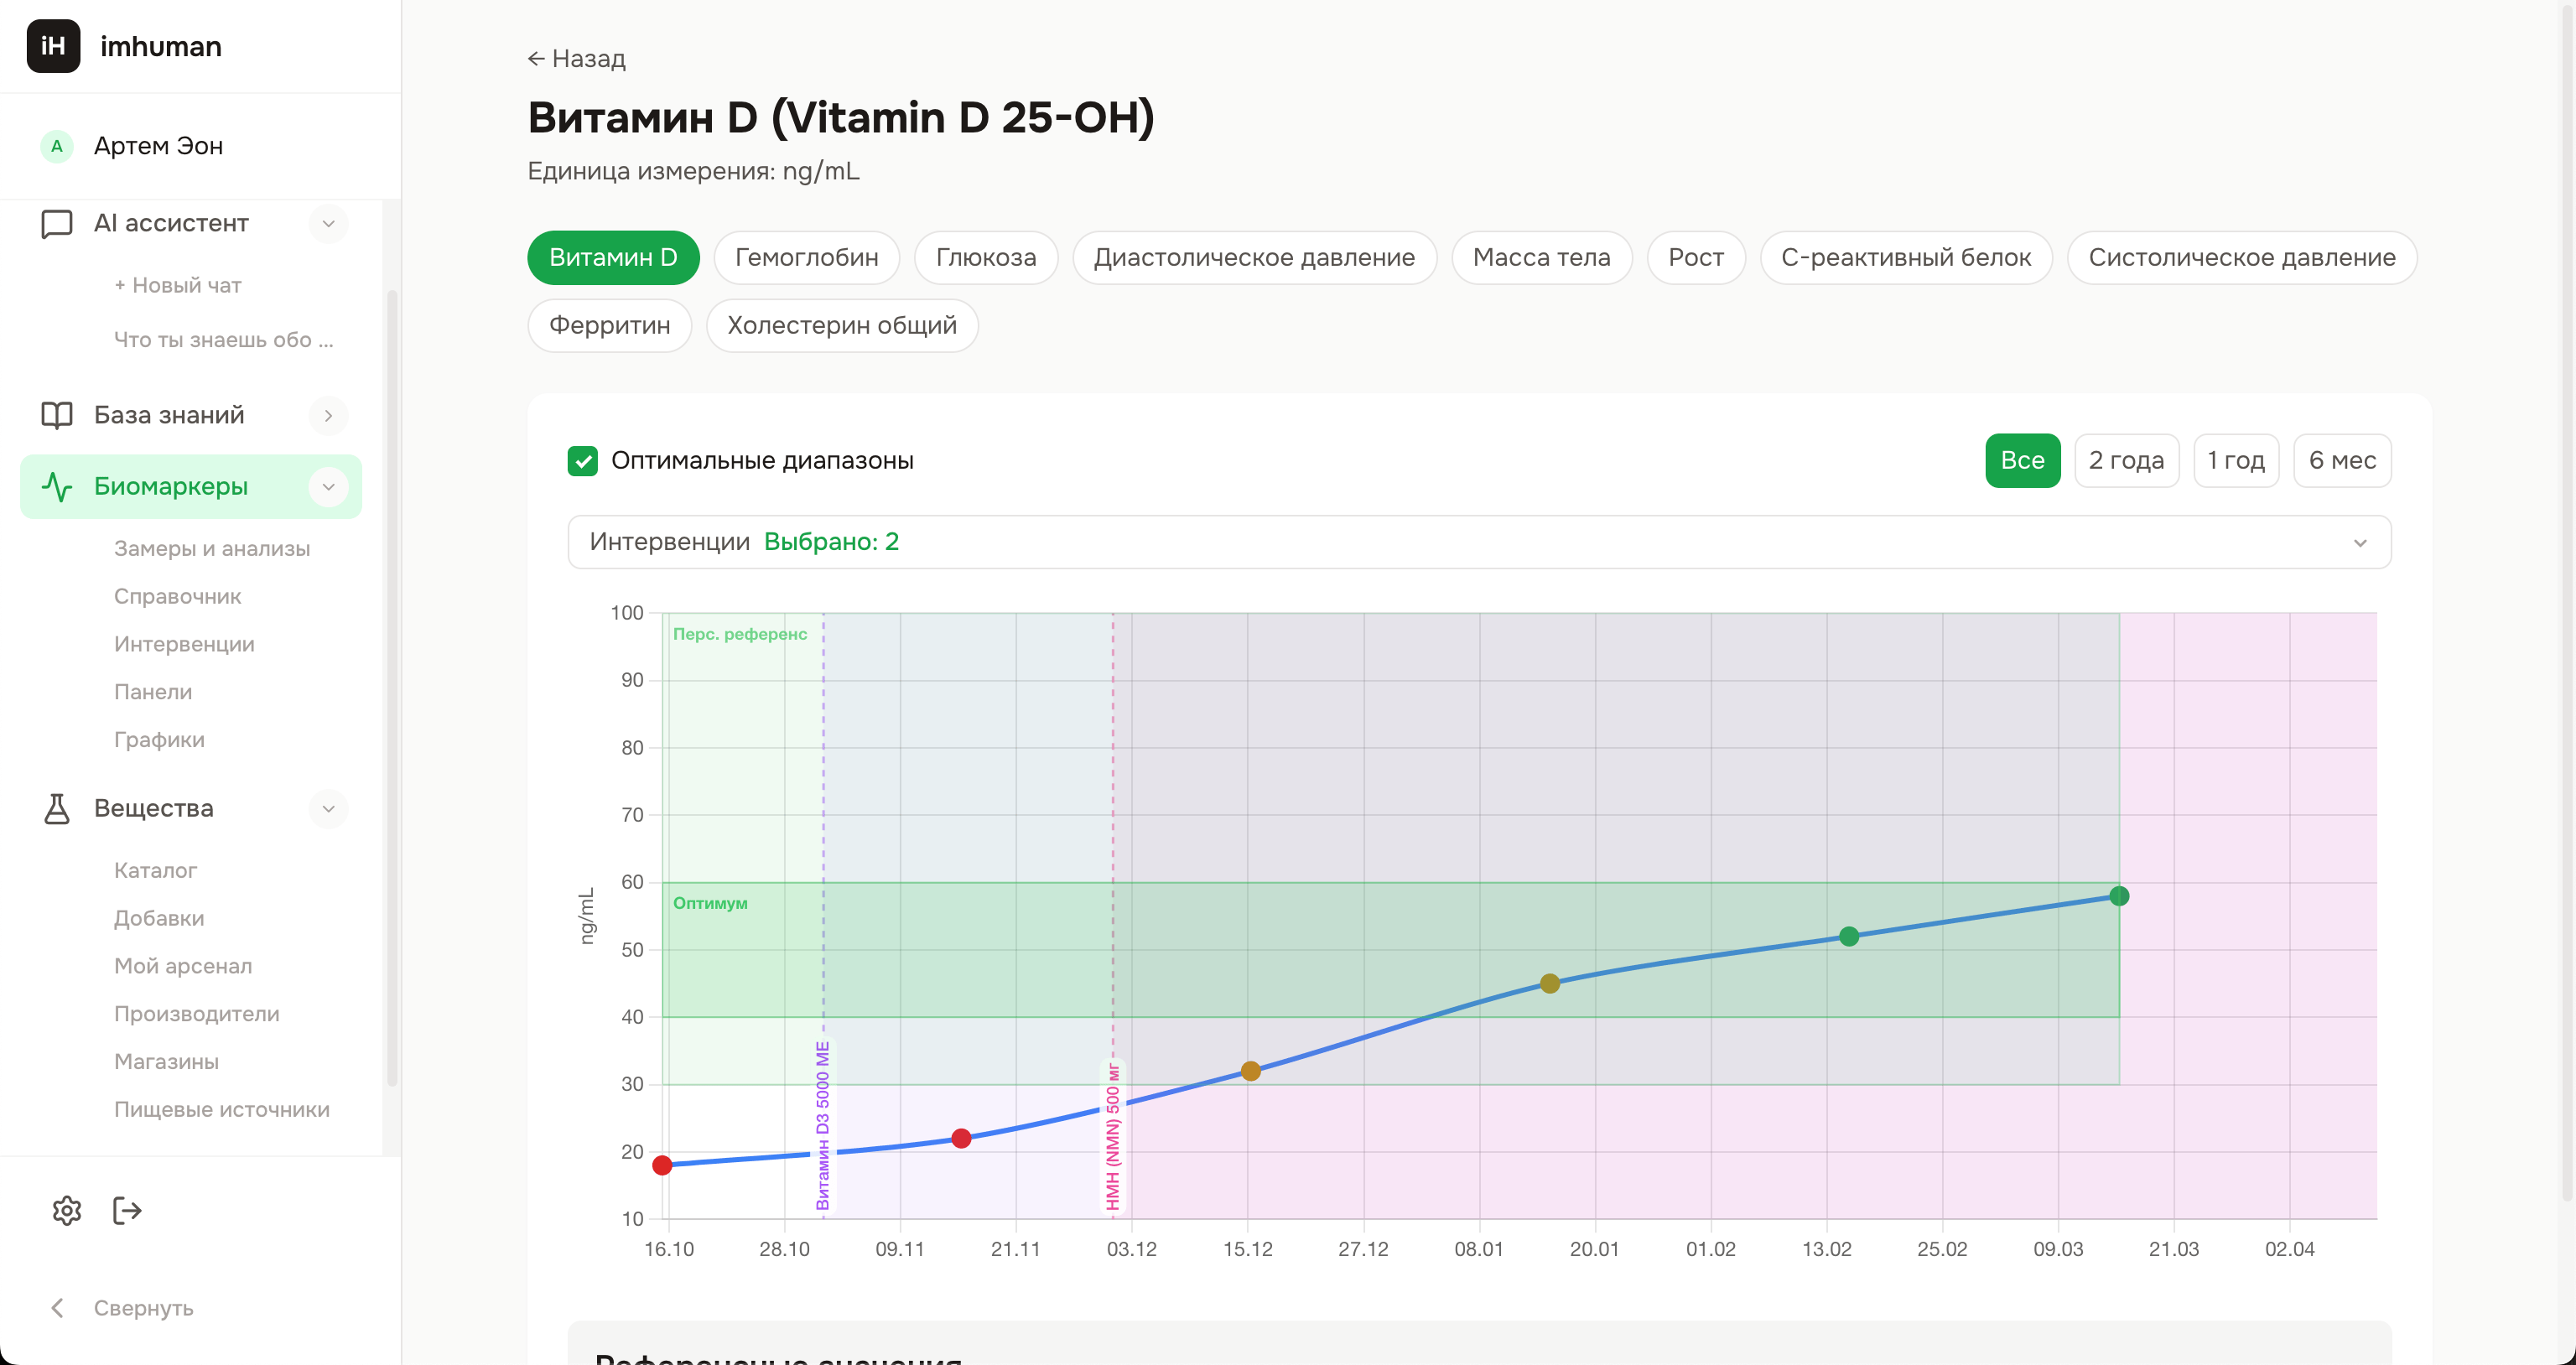Start a Новый чат in sidebar

click(x=178, y=285)
